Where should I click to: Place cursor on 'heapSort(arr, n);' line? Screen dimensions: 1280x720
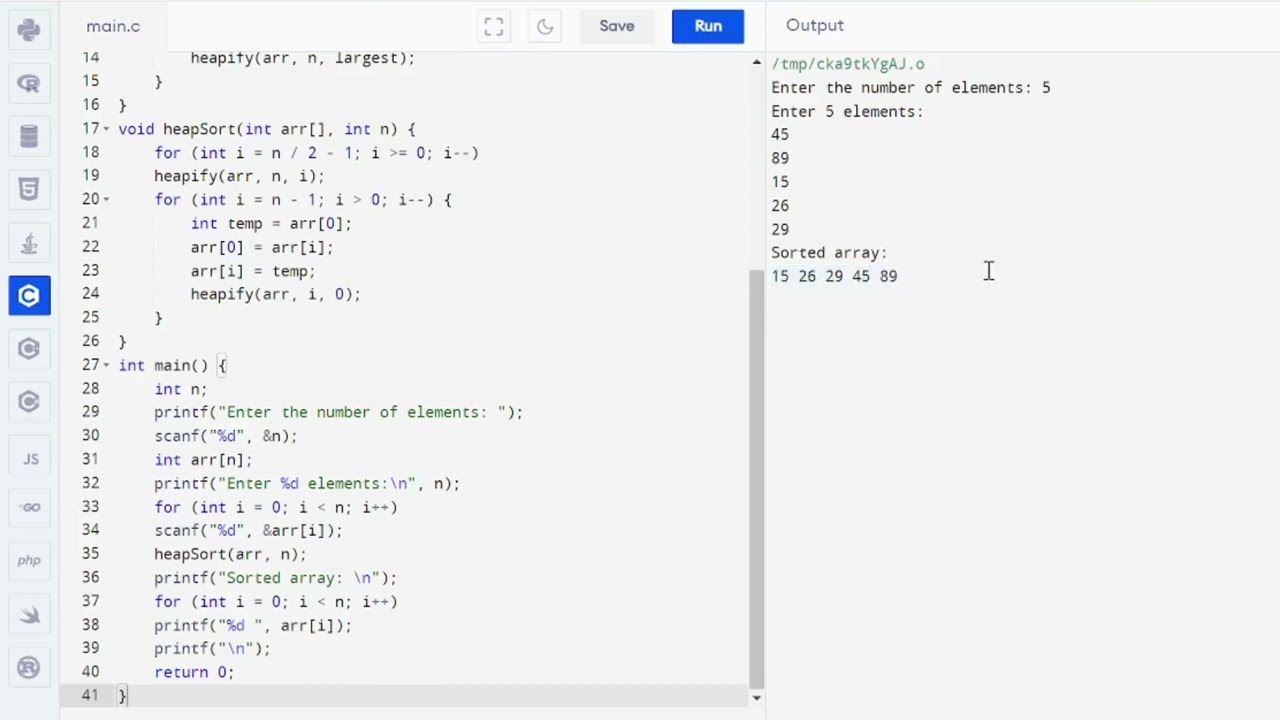[230, 554]
